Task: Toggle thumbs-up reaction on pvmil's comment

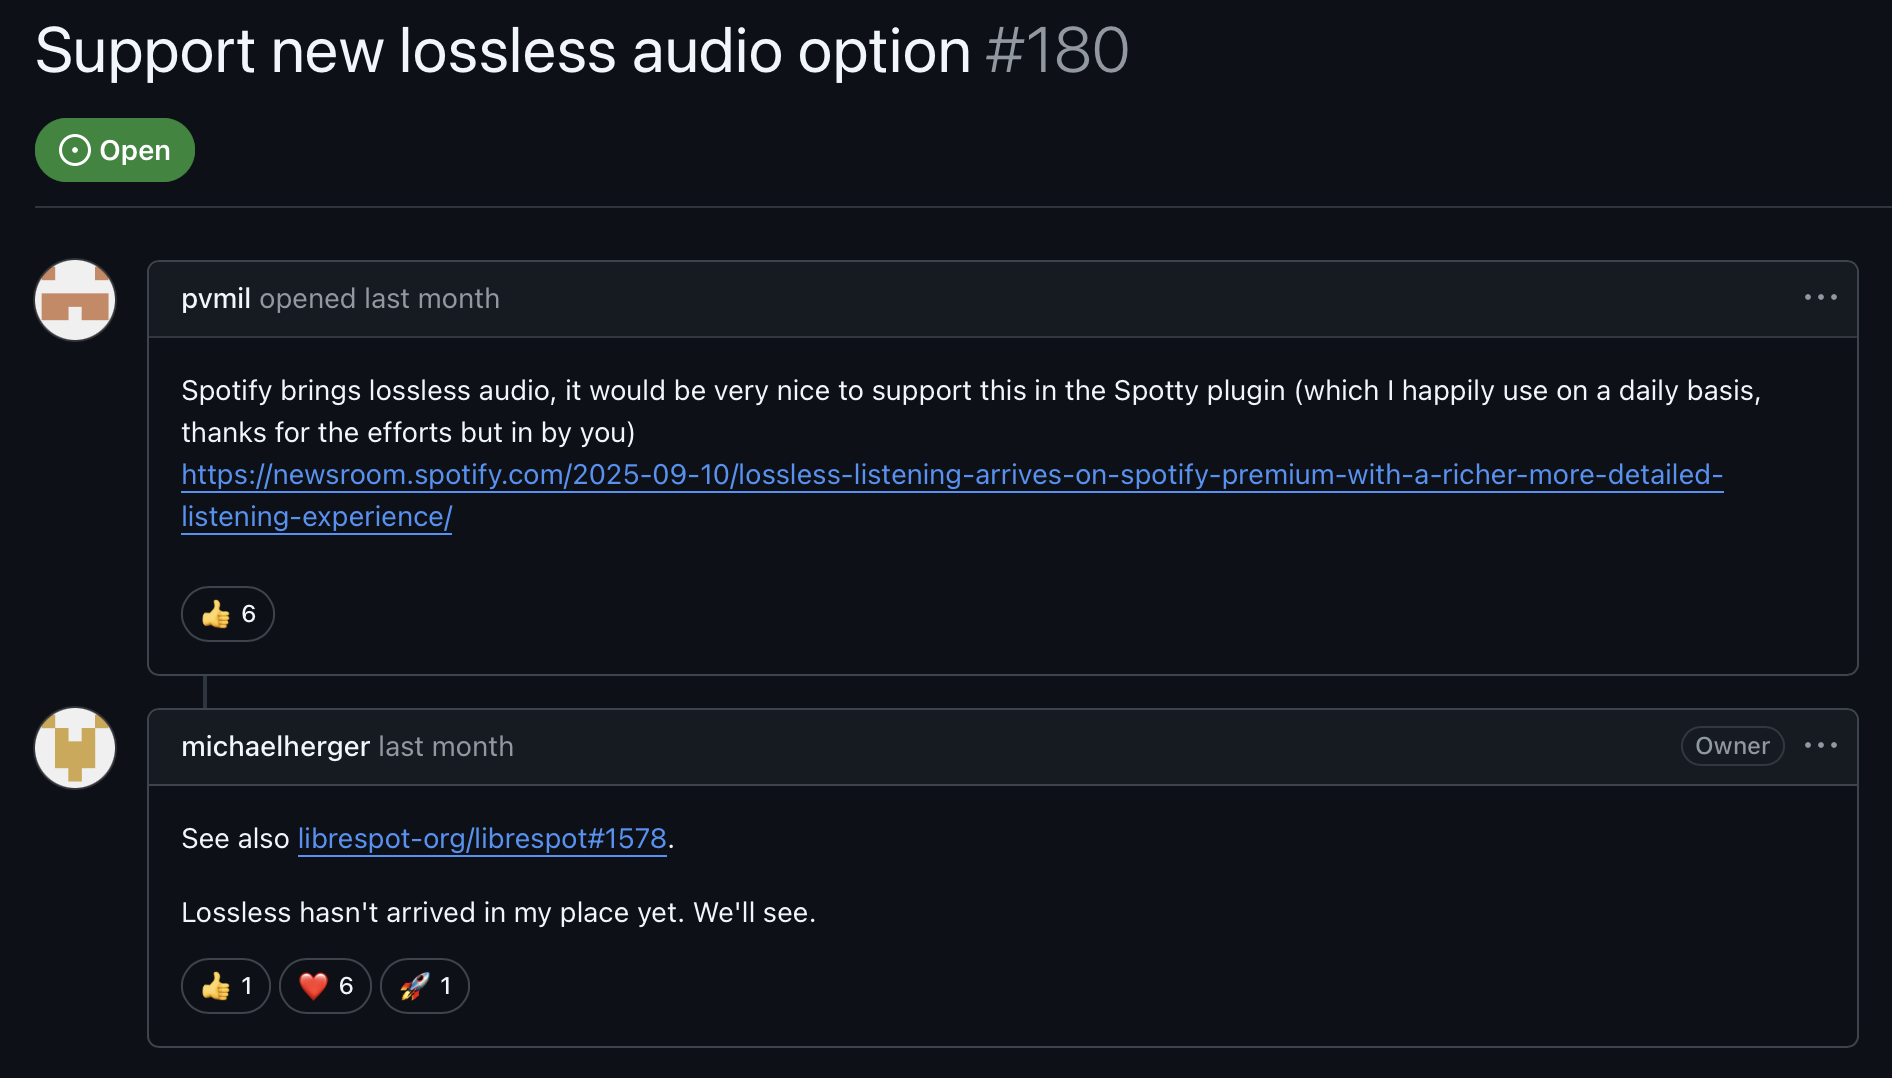Action: (228, 614)
